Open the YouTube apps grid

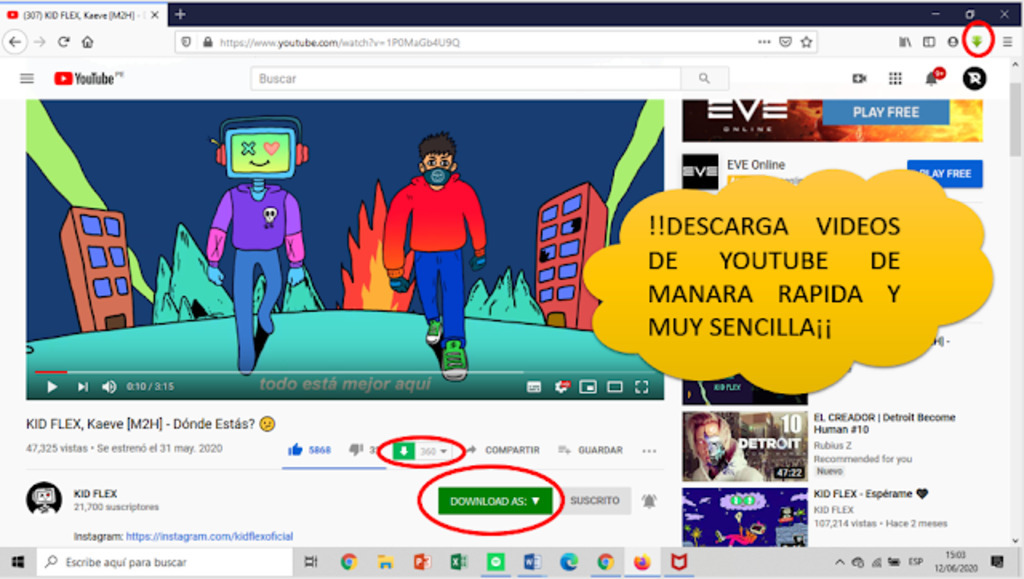[x=895, y=78]
